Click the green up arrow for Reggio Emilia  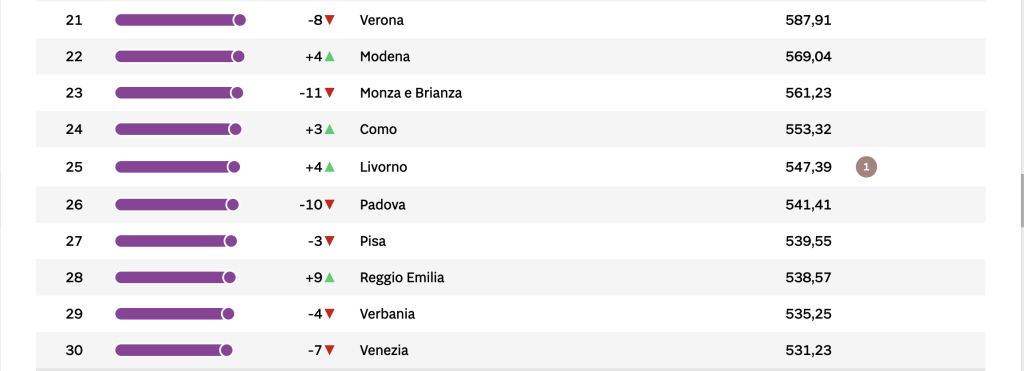(330, 278)
